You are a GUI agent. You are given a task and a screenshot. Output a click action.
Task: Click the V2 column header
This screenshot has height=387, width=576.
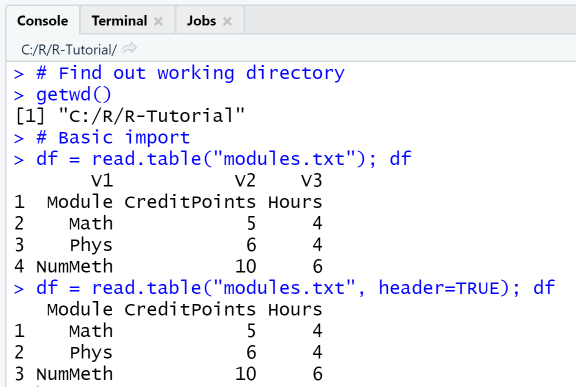click(245, 180)
